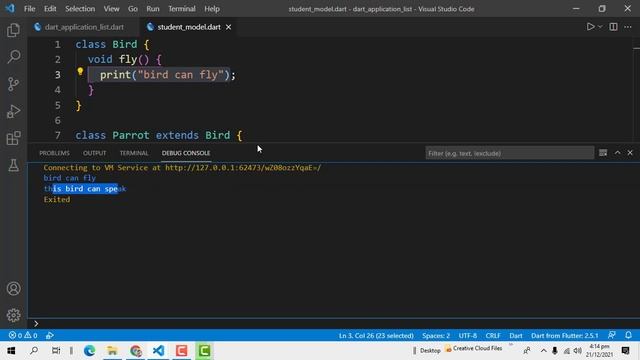Click the lightbulb code action on line 3
Screen dimensions: 640x360
coord(80,72)
